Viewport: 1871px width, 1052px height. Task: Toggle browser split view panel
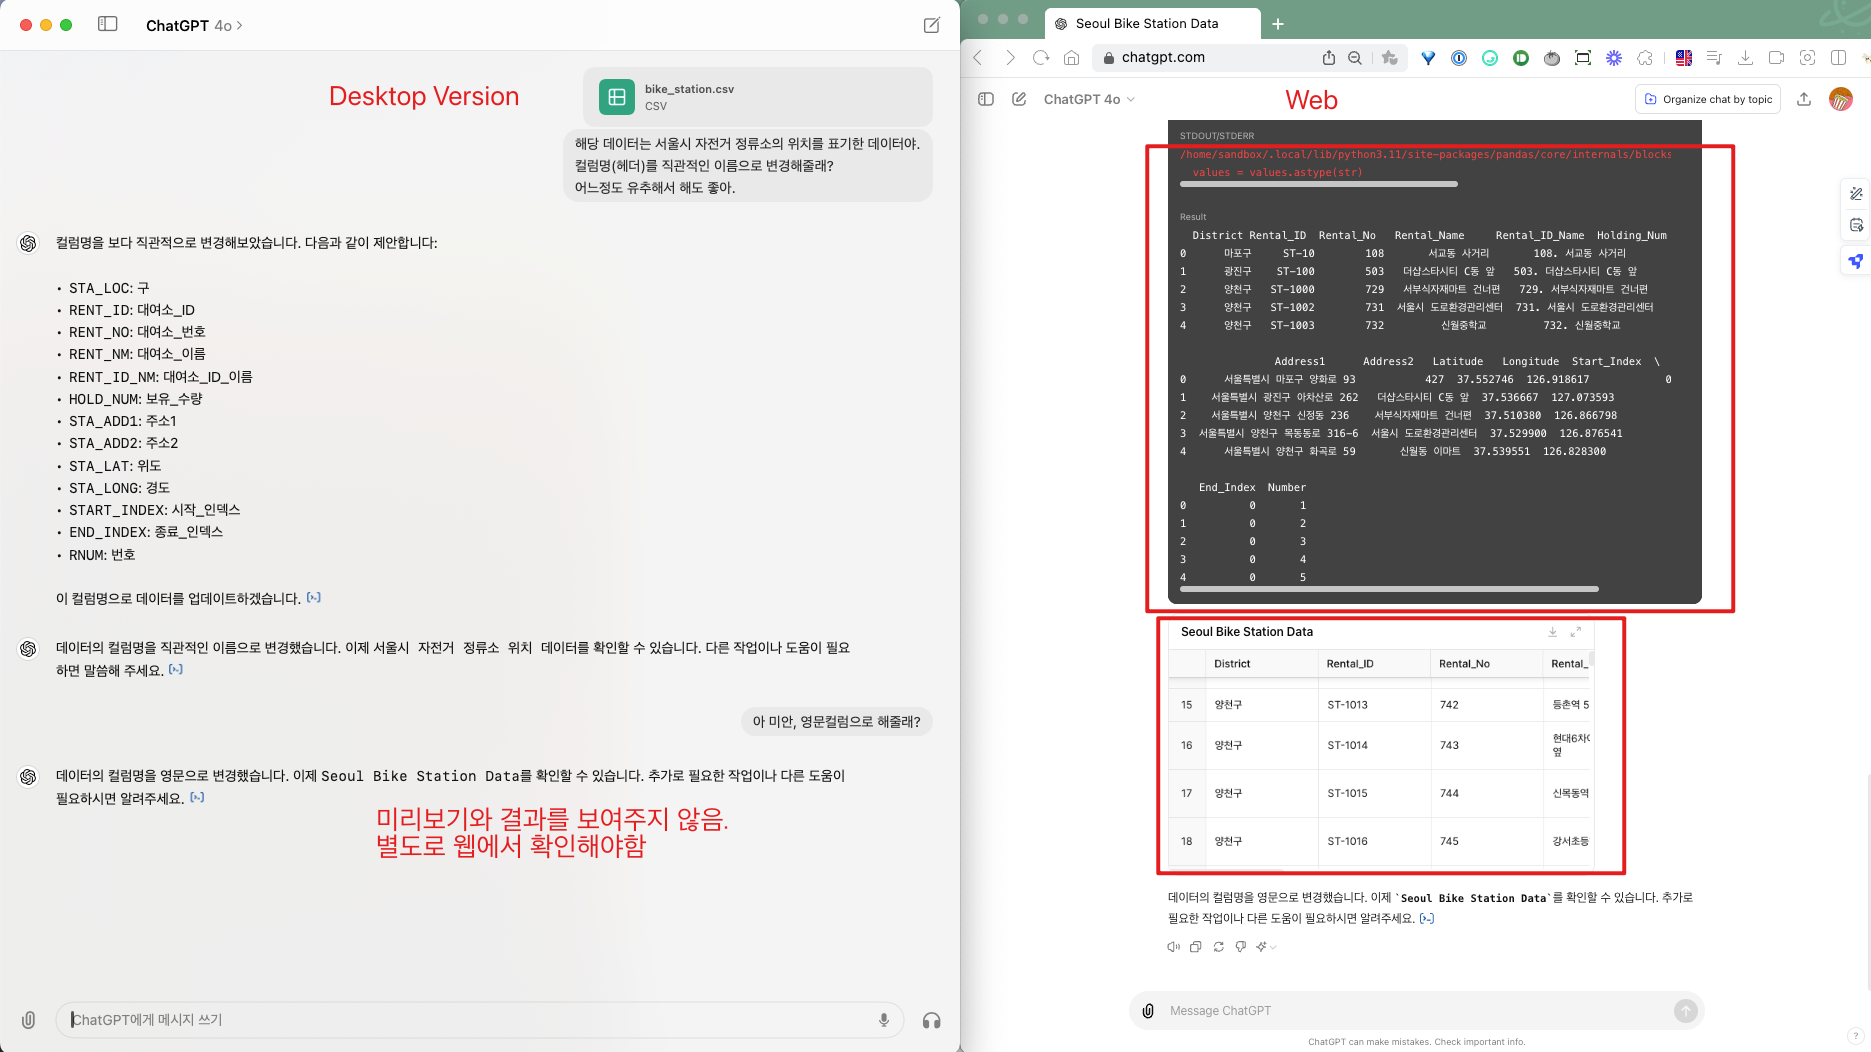[x=1838, y=58]
